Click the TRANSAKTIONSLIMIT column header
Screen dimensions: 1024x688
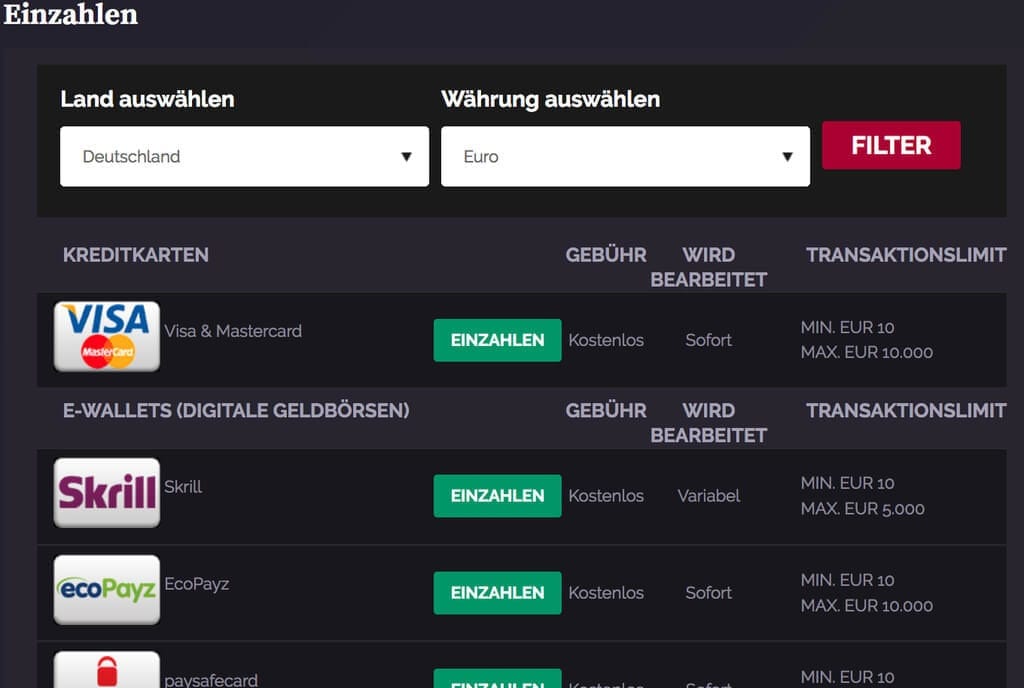(906, 255)
